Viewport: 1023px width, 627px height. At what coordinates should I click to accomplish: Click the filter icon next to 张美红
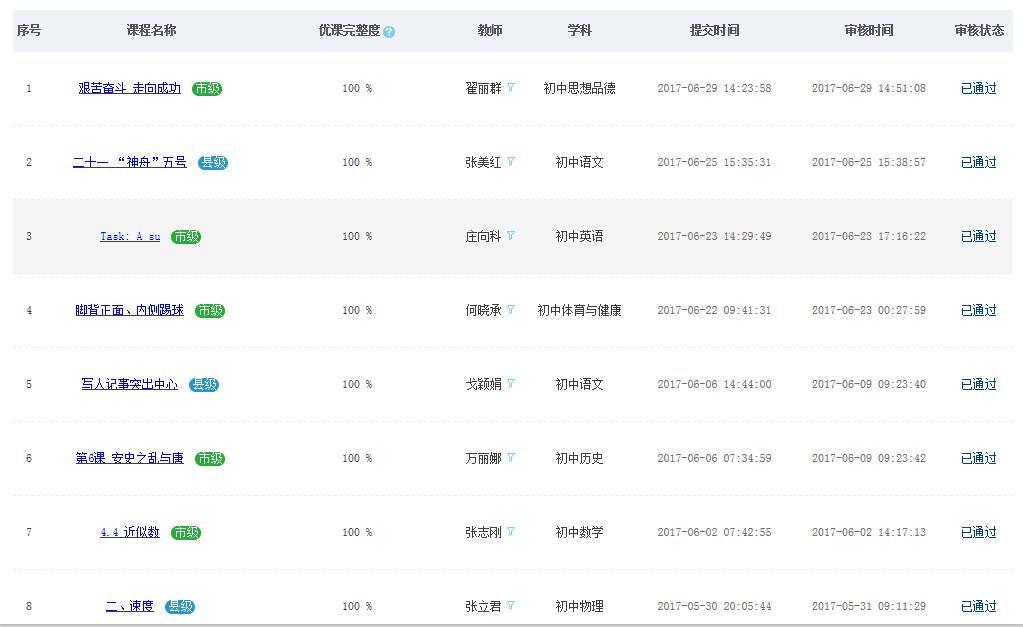point(511,162)
